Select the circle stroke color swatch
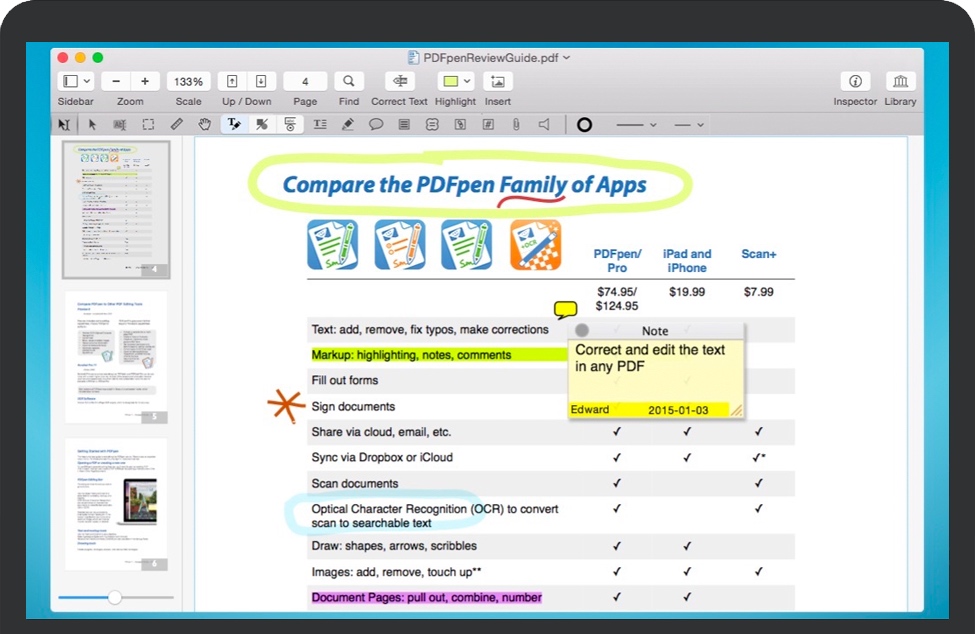This screenshot has height=634, width=975. coord(584,125)
